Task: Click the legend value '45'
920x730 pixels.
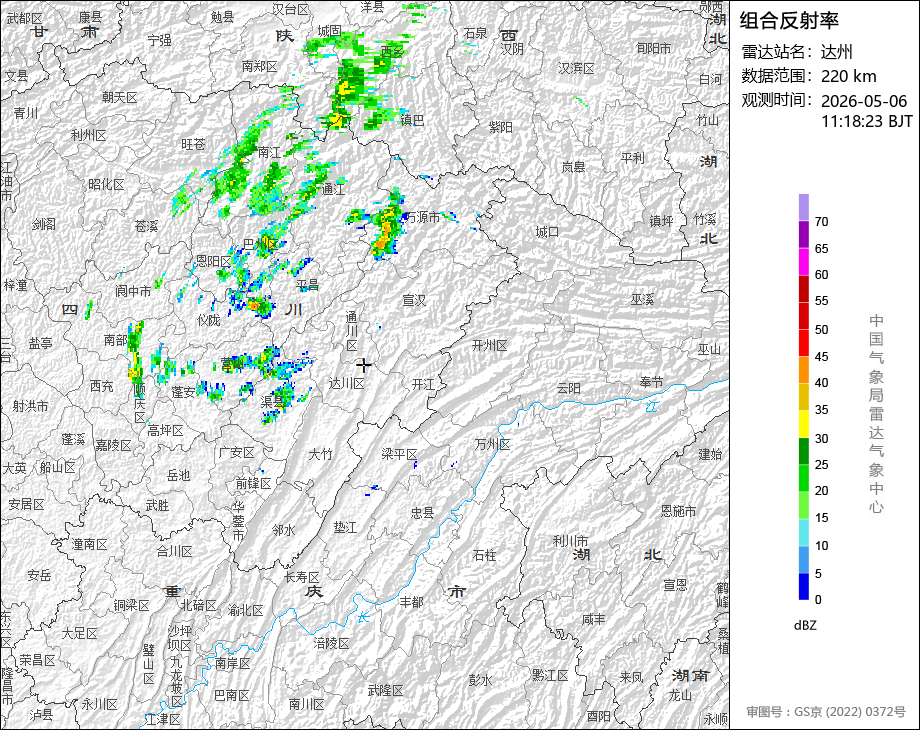Action: coord(821,357)
